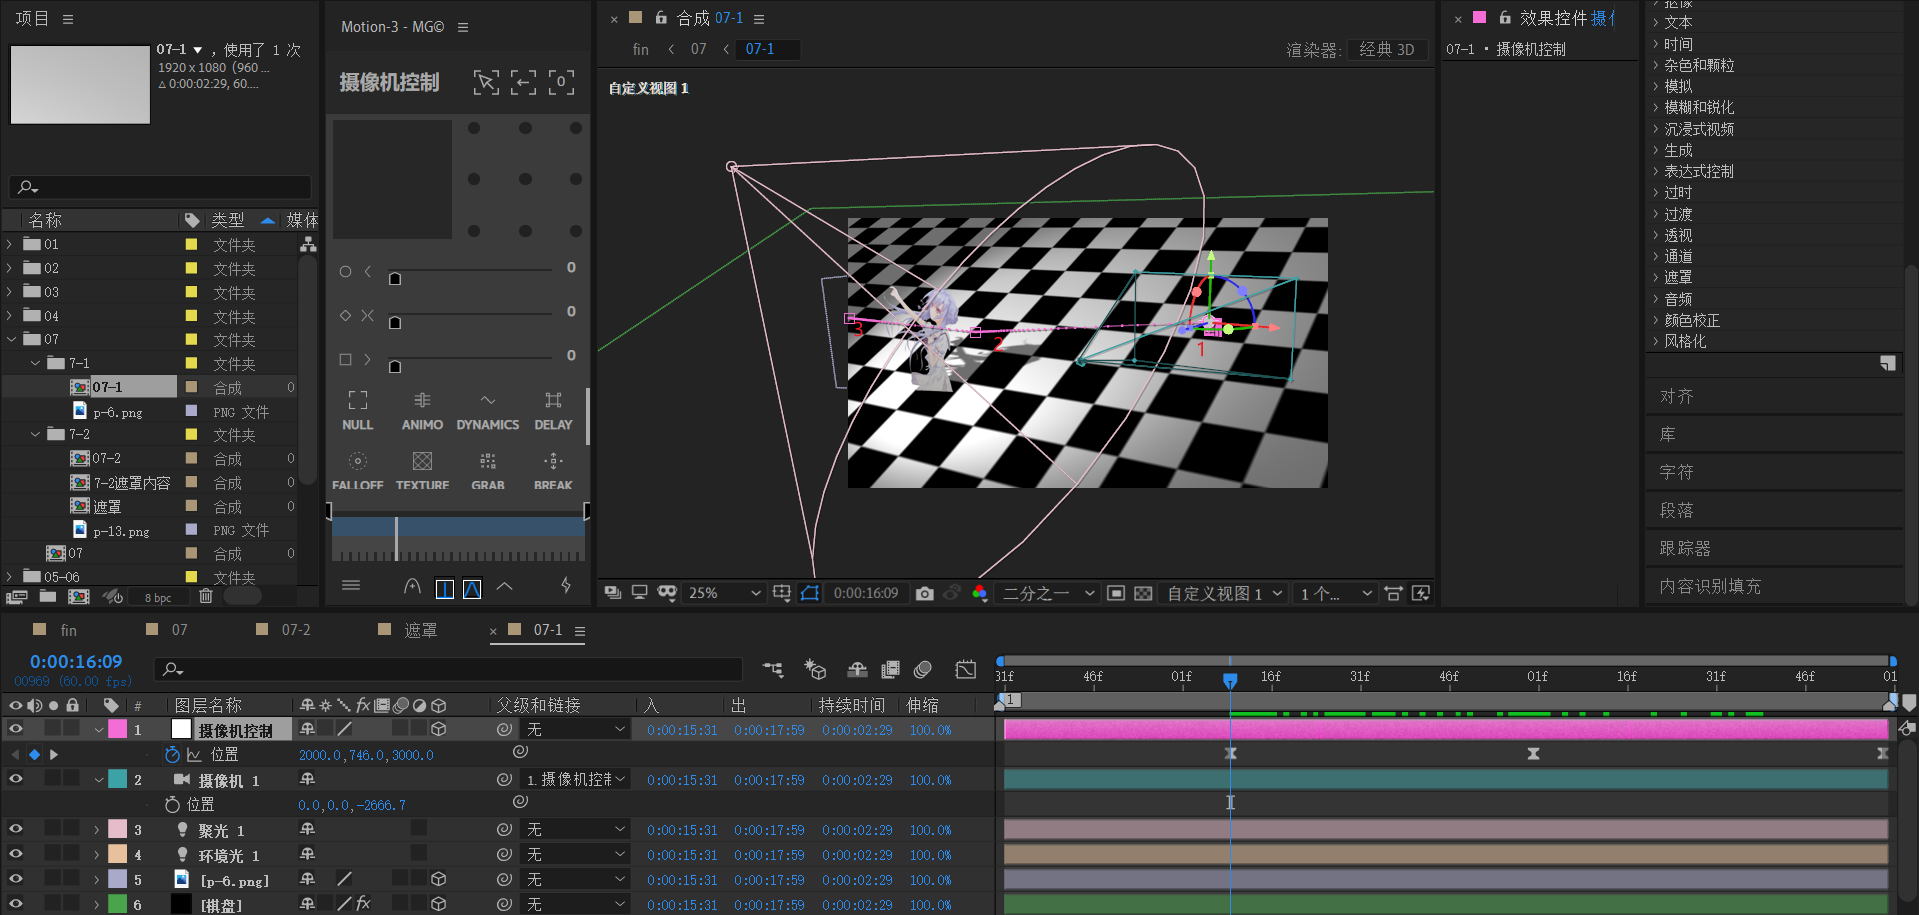This screenshot has height=915, width=1919.
Task: Switch to the 遮罩 timeline tab
Action: pos(420,630)
